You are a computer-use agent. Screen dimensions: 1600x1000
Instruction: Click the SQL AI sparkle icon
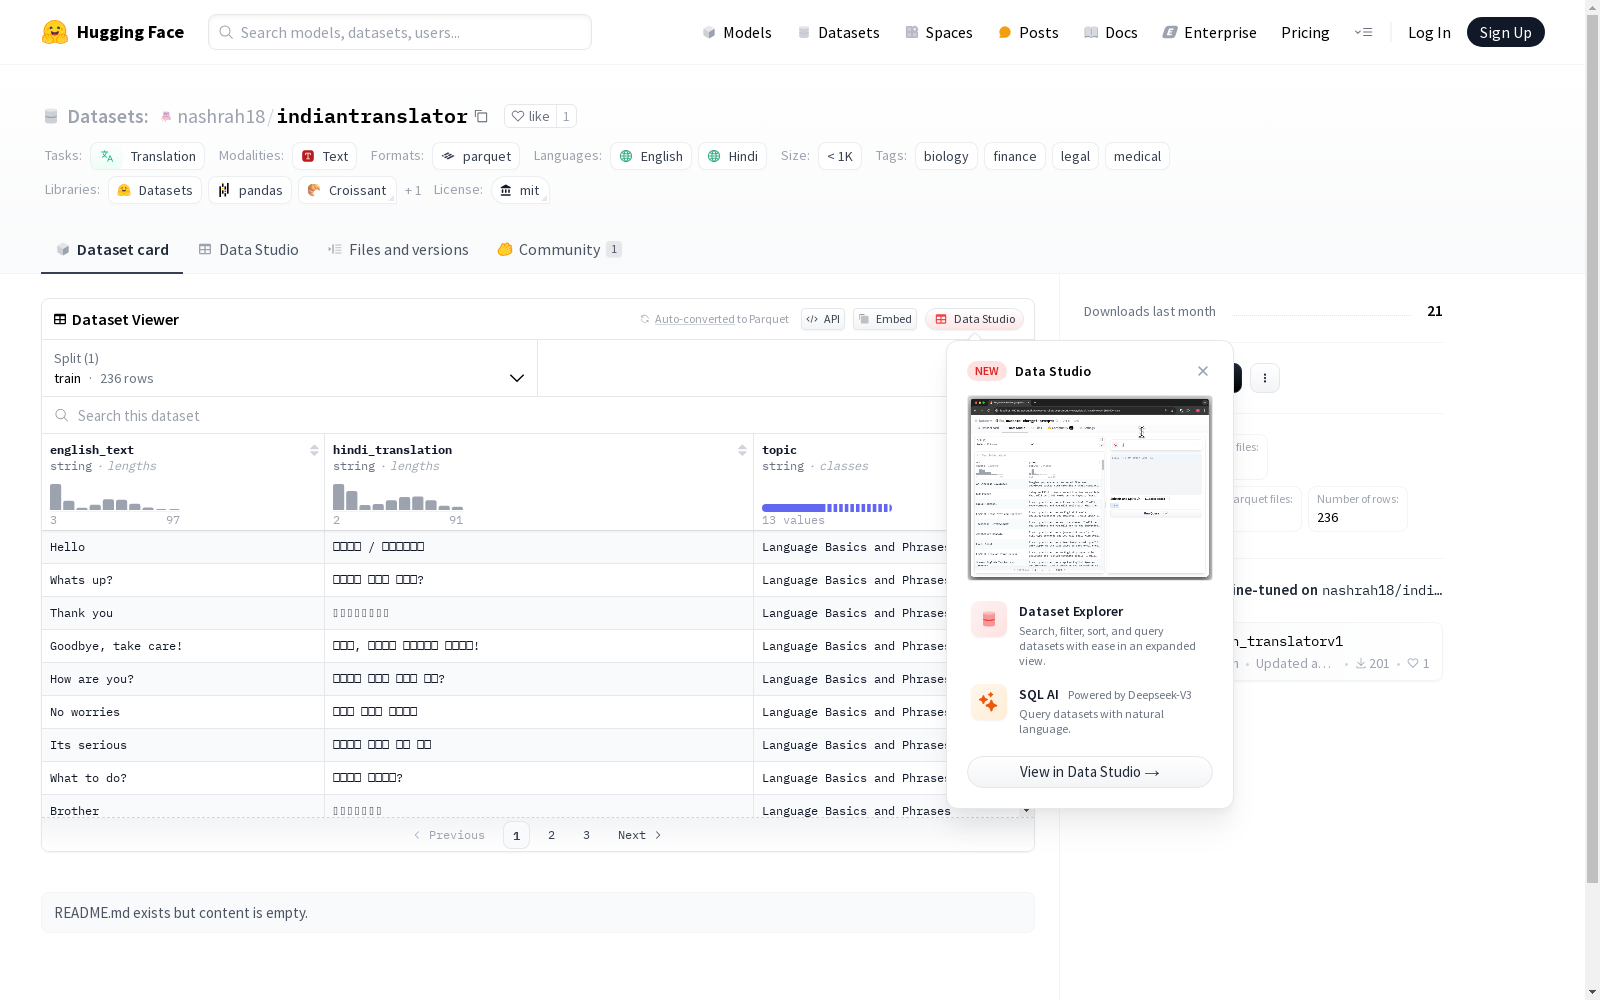[989, 702]
